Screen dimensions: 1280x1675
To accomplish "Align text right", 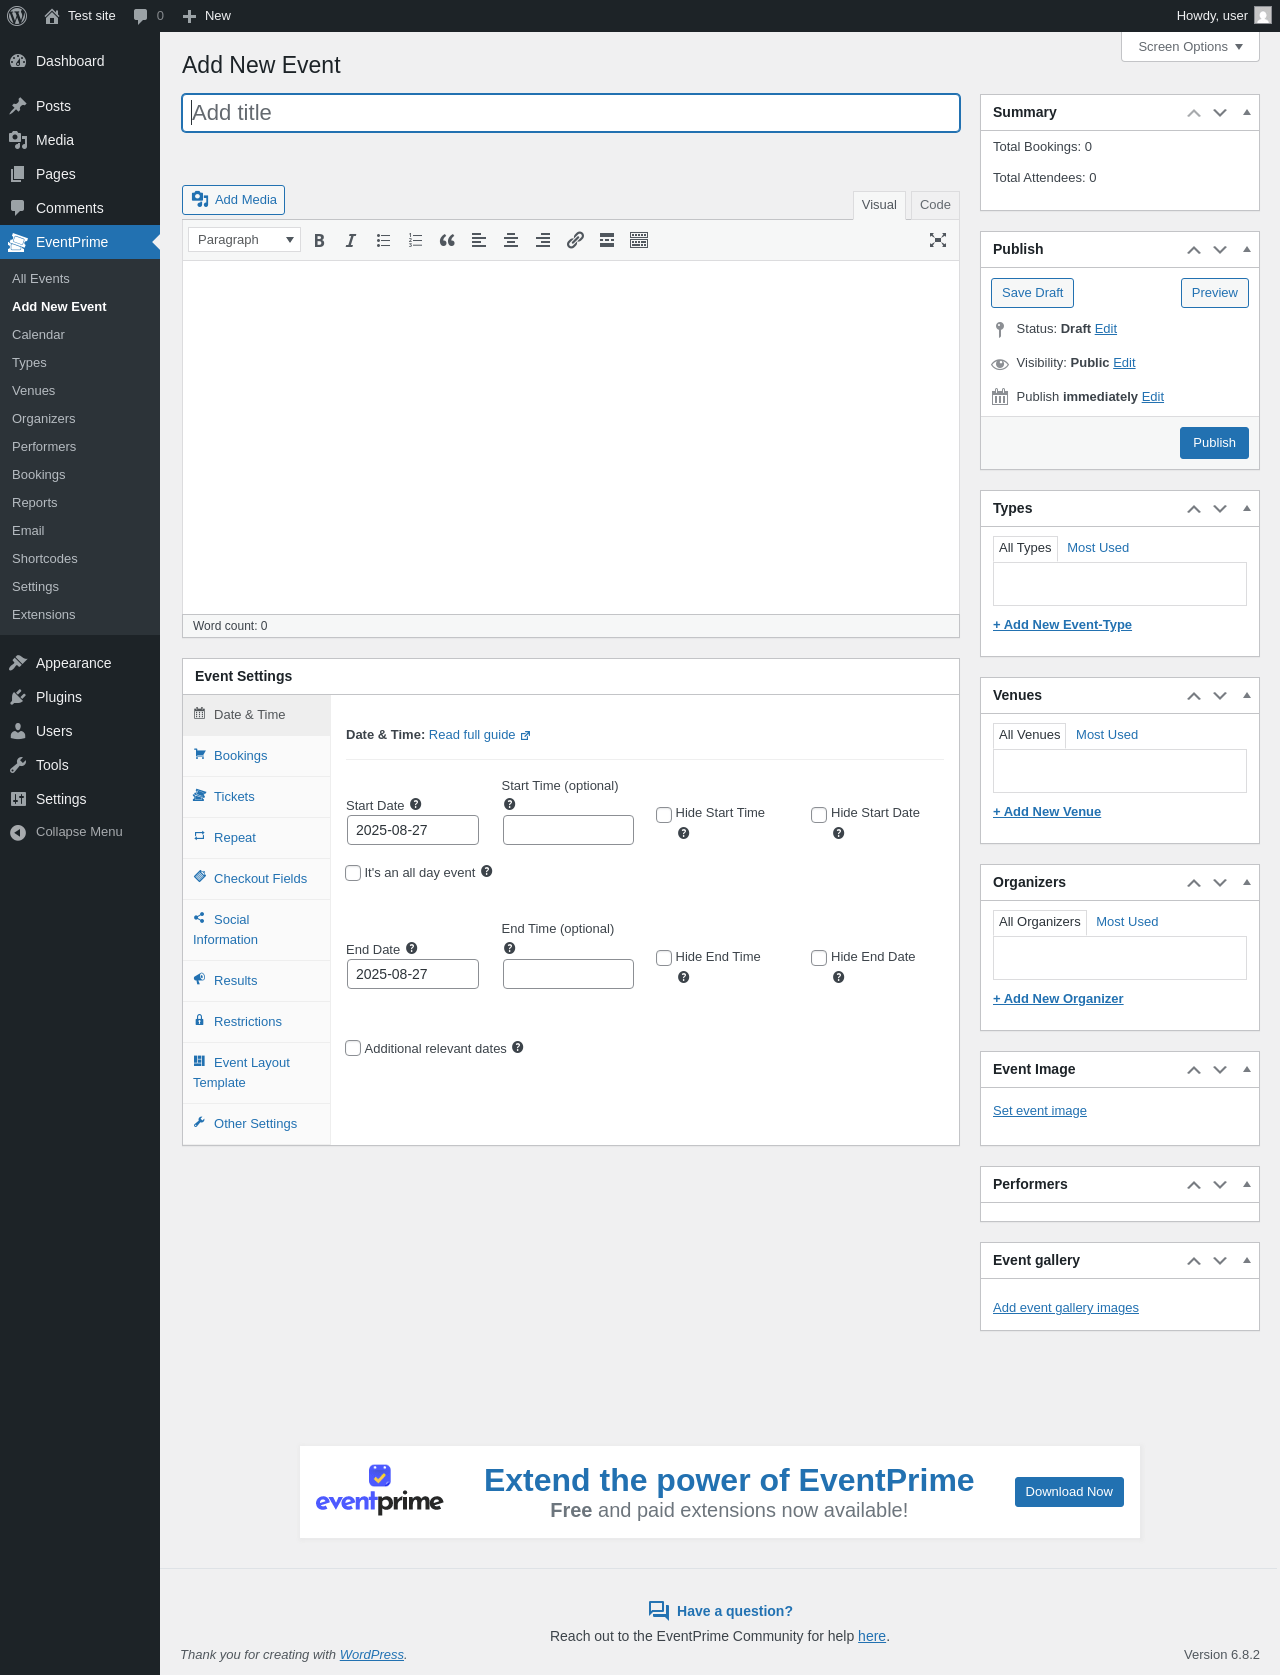I will click(543, 240).
